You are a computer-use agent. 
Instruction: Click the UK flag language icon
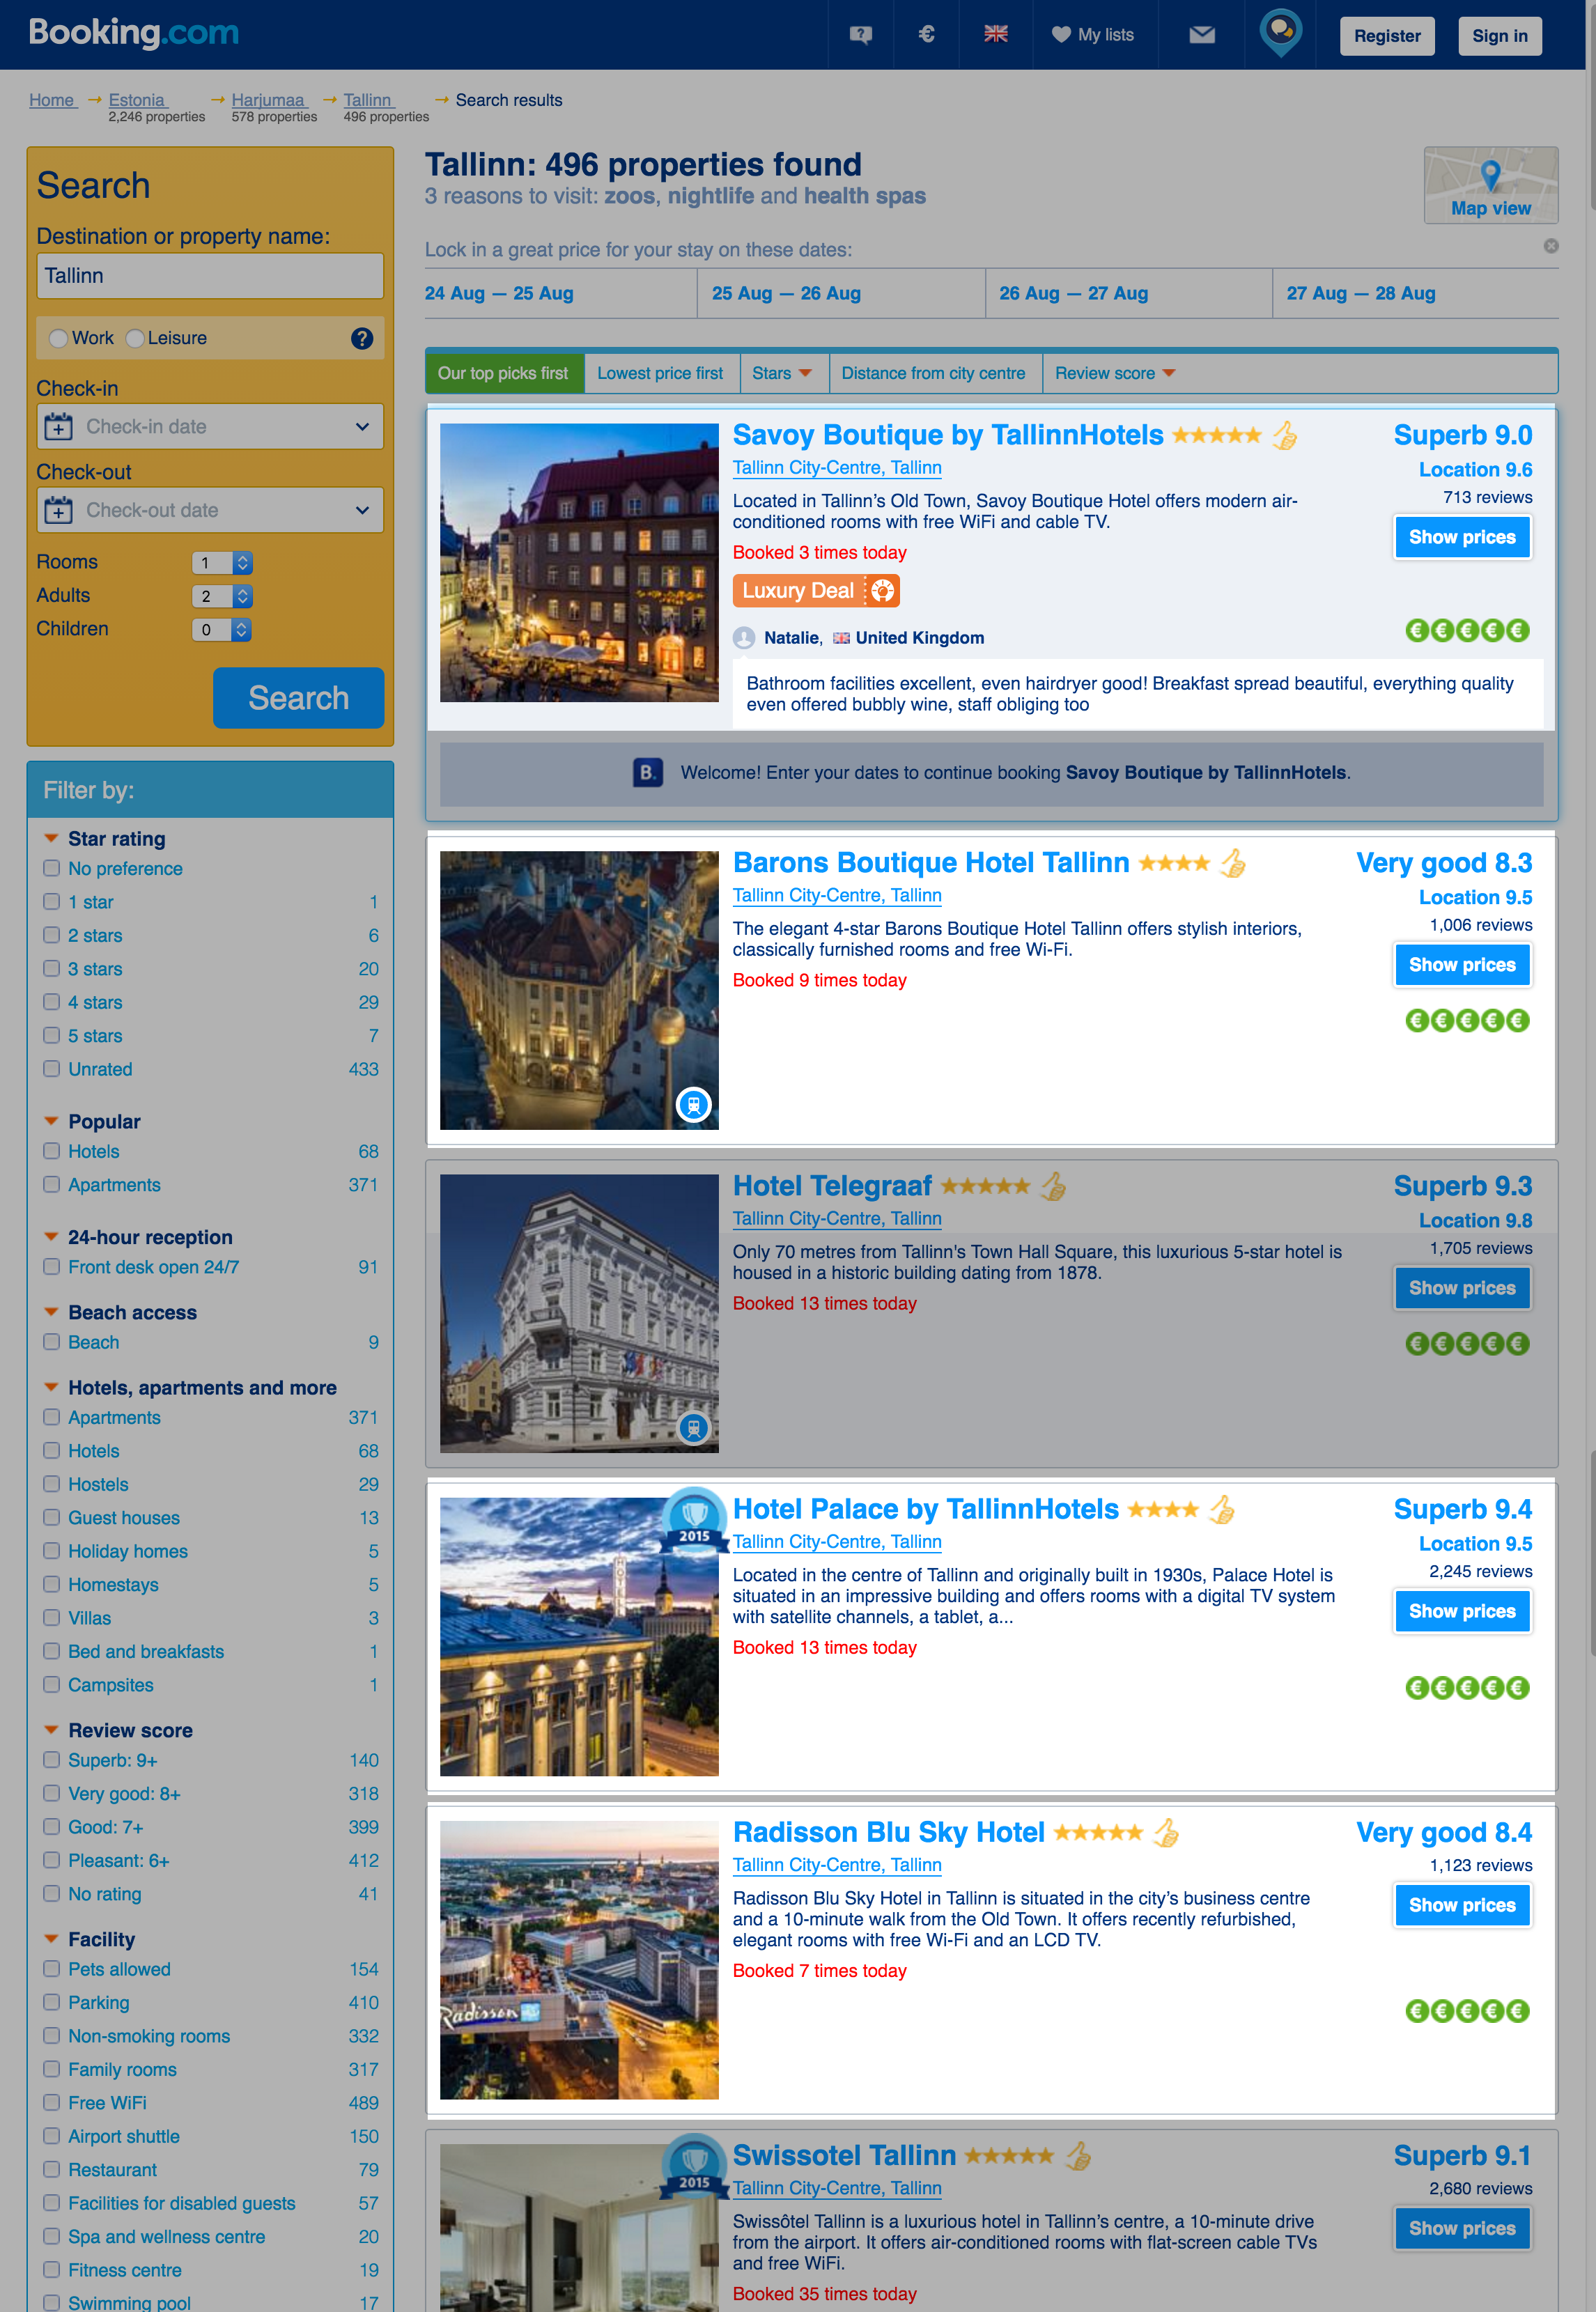995,35
